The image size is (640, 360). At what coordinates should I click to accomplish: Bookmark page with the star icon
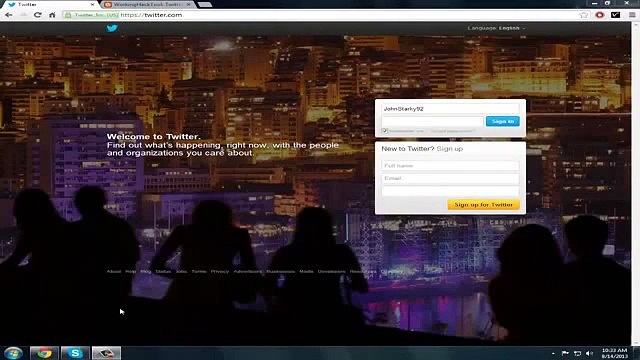pyautogui.click(x=584, y=15)
